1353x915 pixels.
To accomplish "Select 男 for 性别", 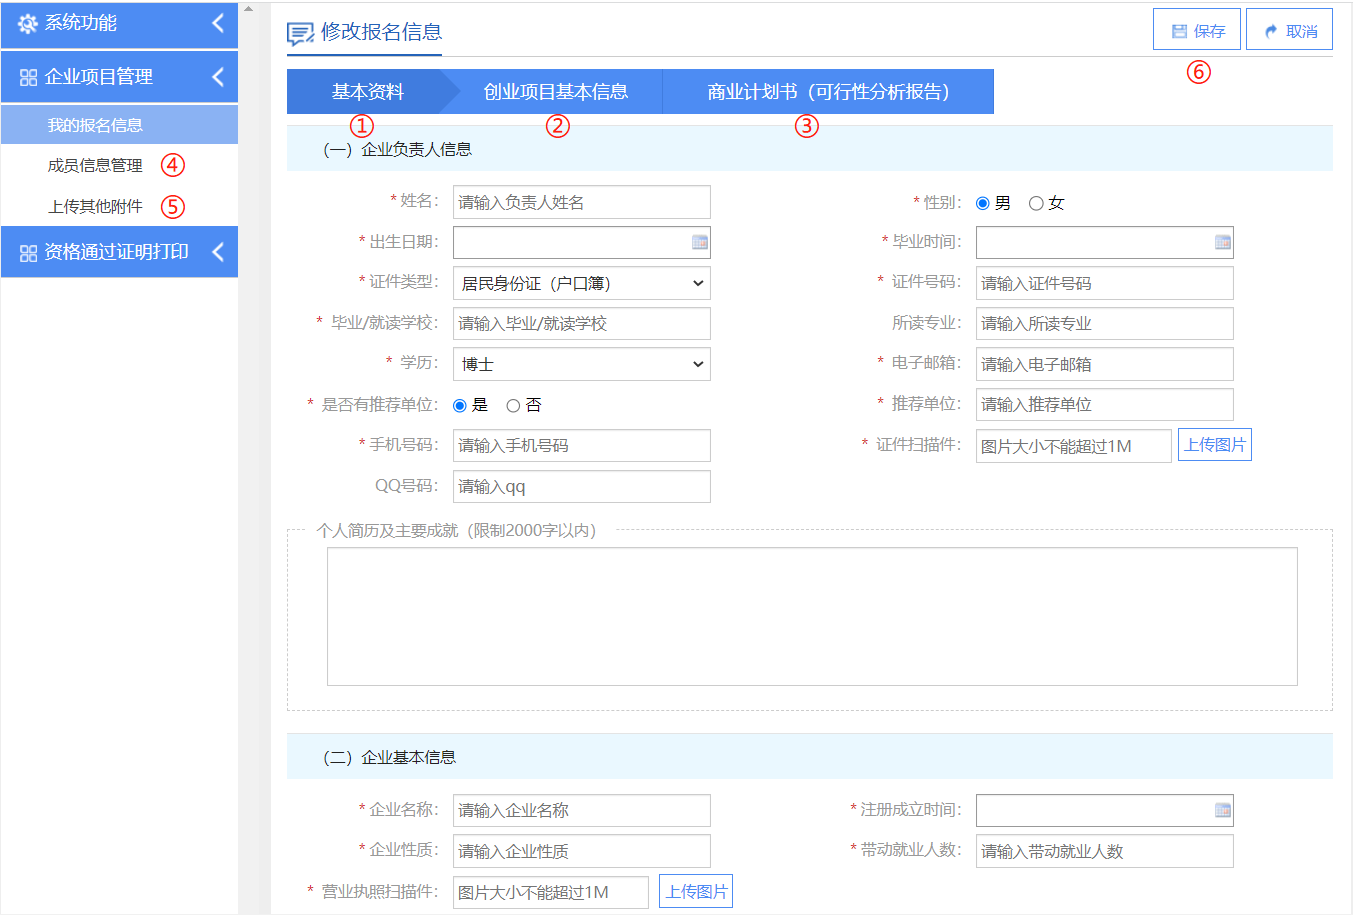I will (x=983, y=203).
